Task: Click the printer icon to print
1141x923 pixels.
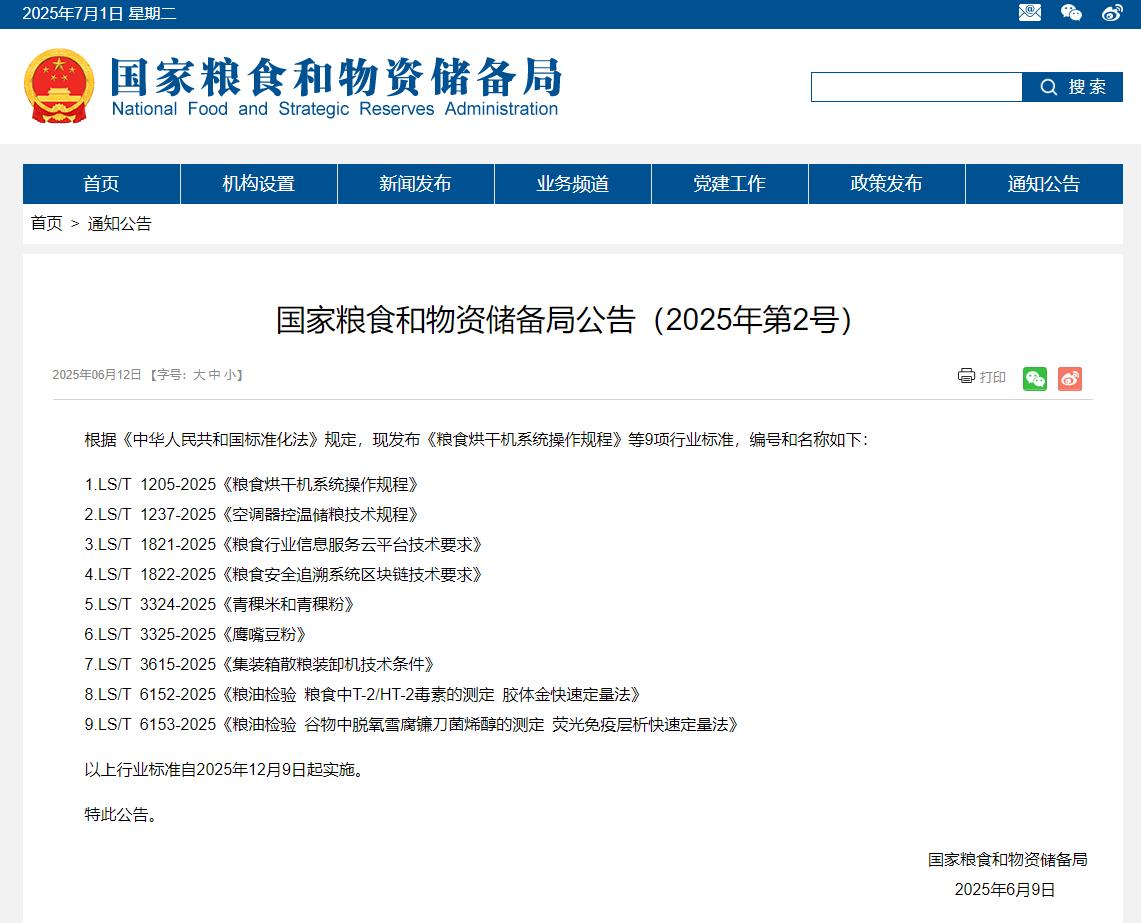Action: tap(966, 376)
